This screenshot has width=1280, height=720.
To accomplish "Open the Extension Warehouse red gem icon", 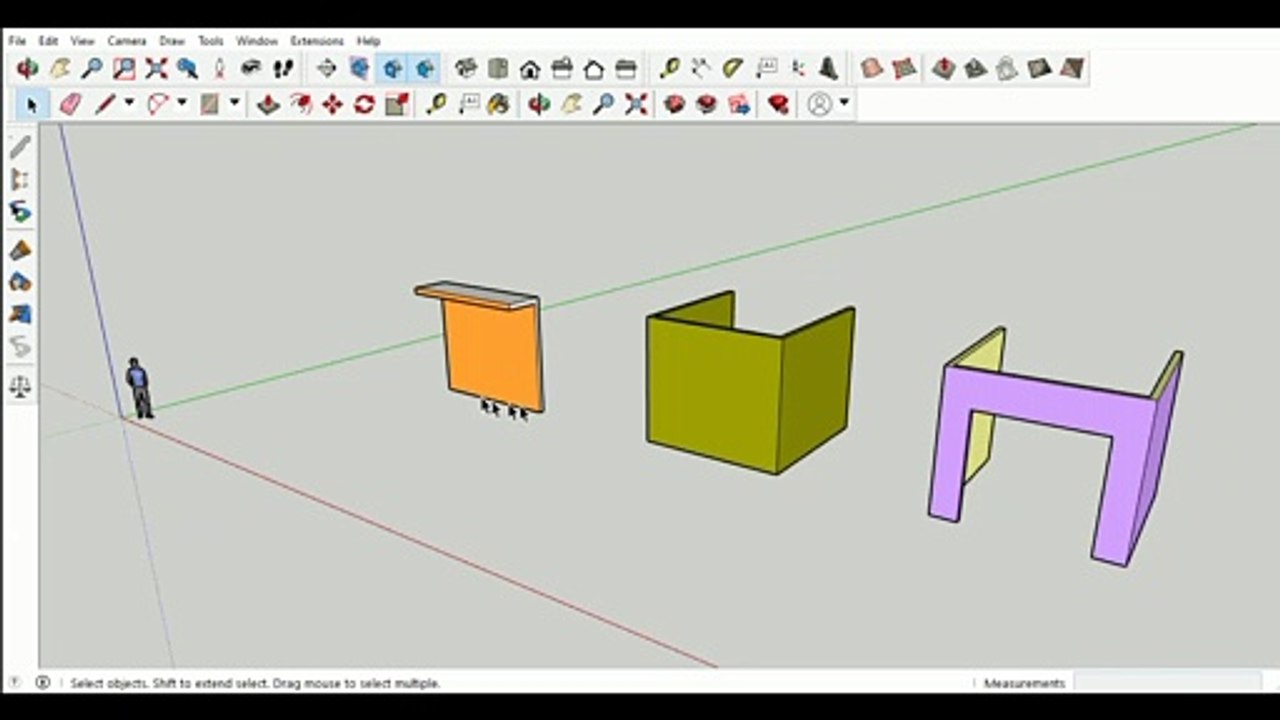I will pos(779,104).
